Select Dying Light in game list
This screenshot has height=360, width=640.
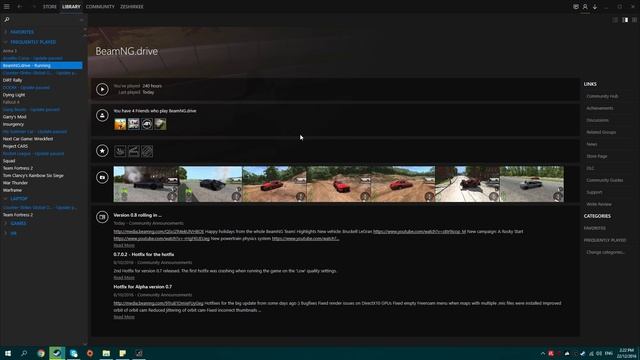click(x=14, y=95)
